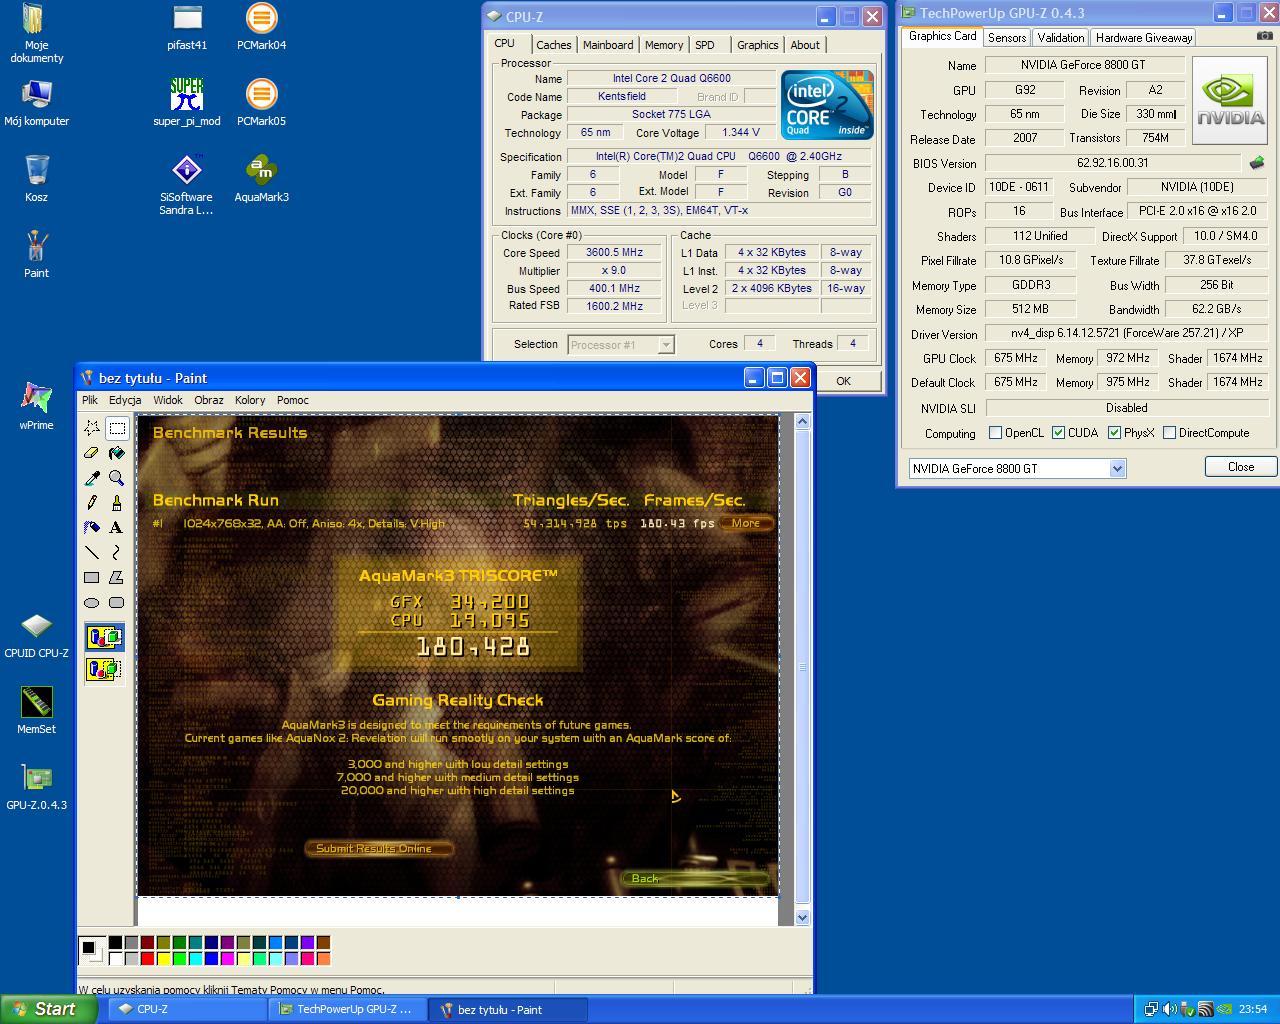The height and width of the screenshot is (1024, 1280).
Task: Pick the red color swatch in Paint palette
Action: [x=147, y=959]
